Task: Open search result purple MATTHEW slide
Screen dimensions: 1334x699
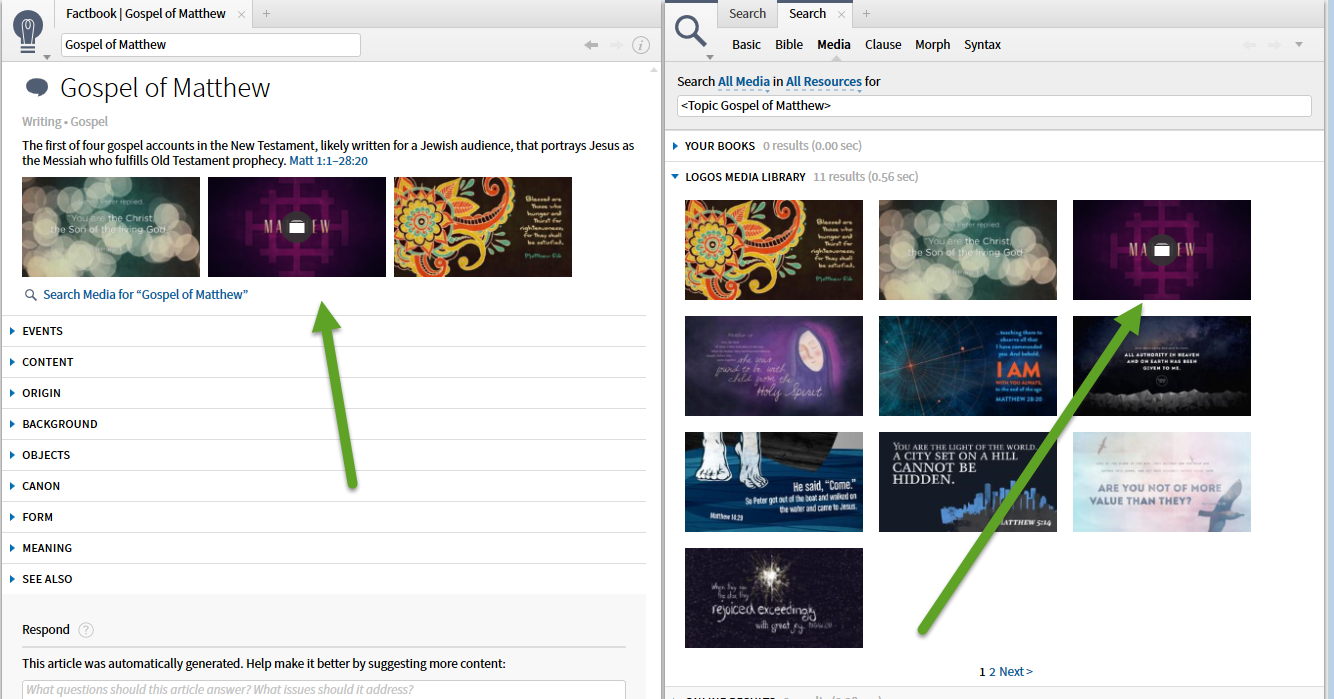Action: click(x=1162, y=250)
